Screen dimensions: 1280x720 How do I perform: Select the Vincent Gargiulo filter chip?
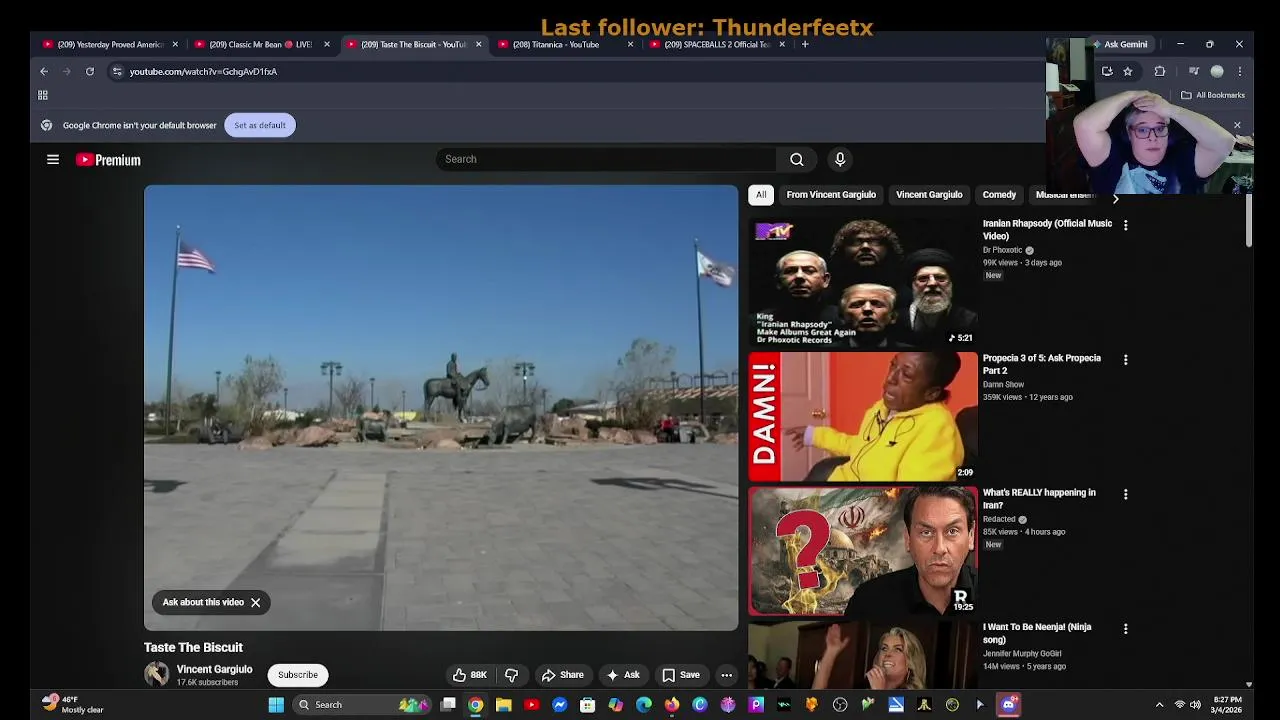tap(929, 195)
